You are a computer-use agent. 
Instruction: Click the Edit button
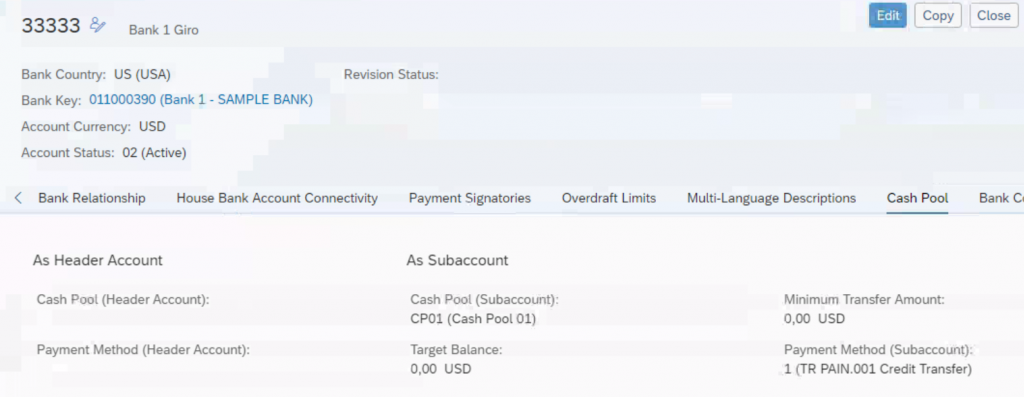click(888, 16)
